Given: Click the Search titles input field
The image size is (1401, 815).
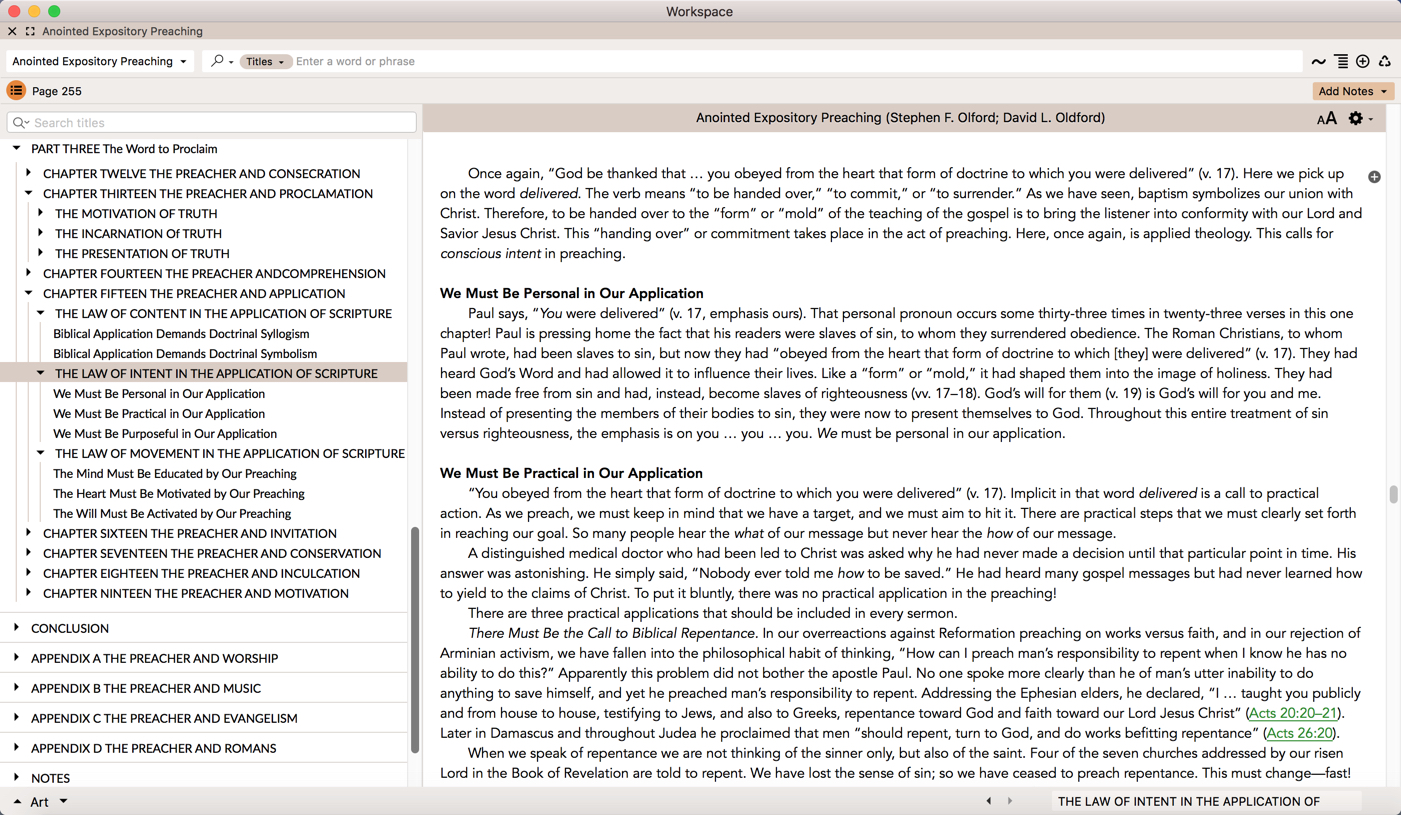Looking at the screenshot, I should 212,123.
